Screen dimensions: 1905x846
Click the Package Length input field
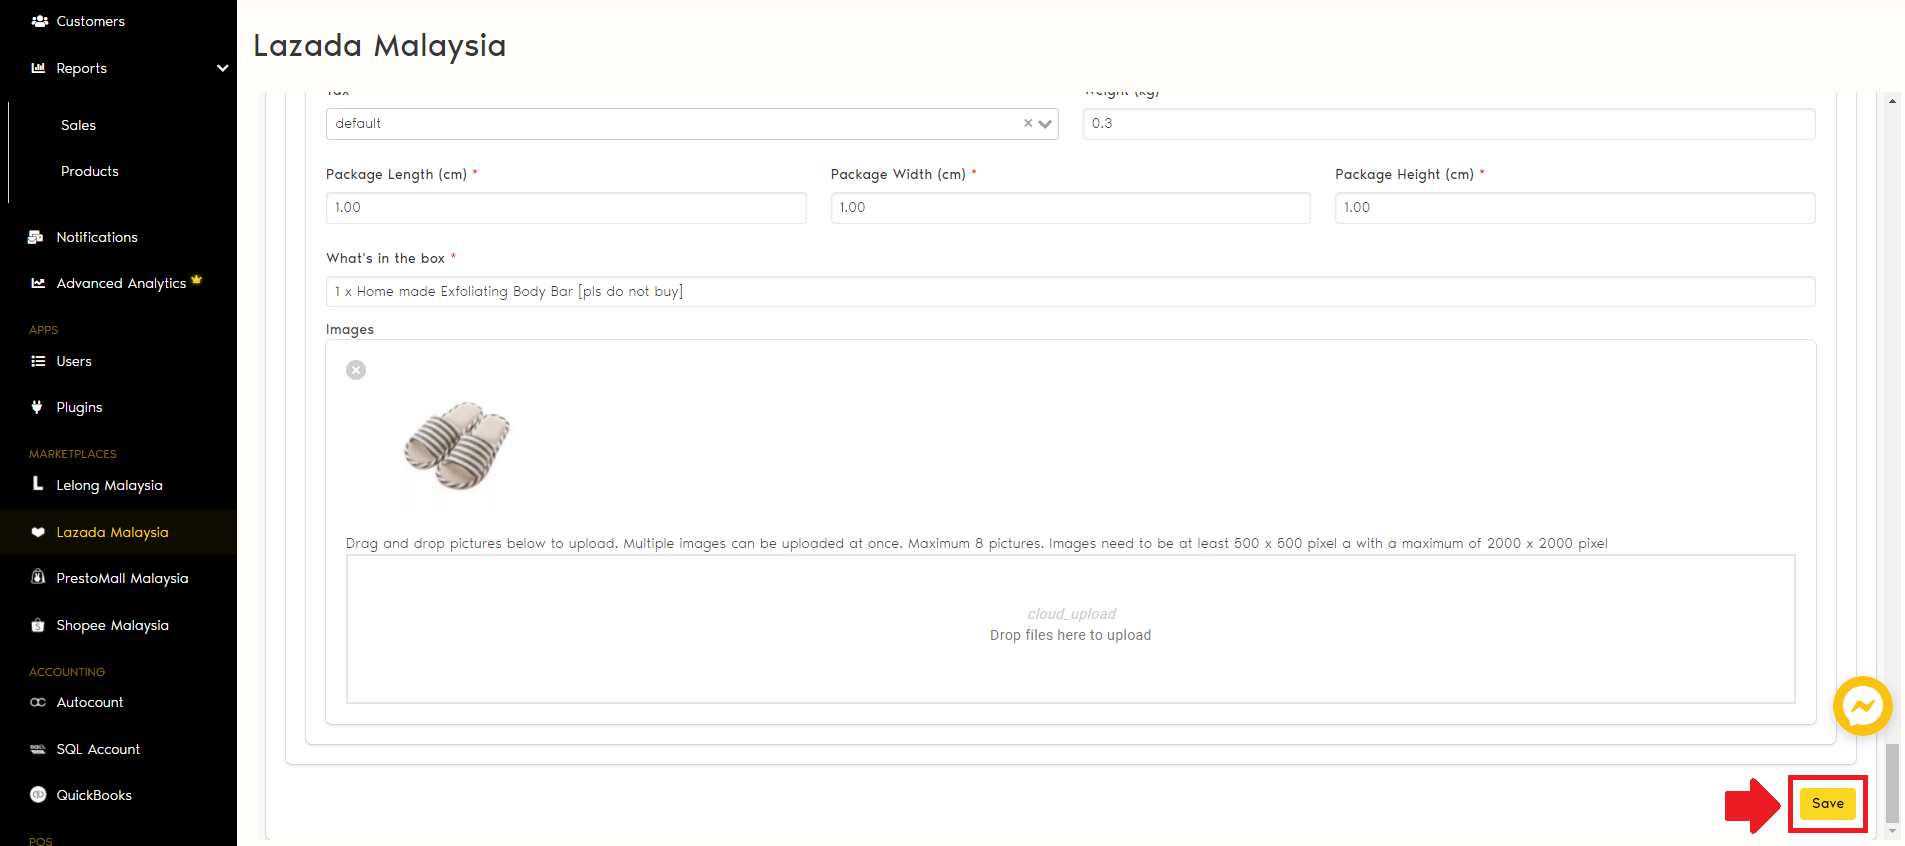click(x=566, y=208)
